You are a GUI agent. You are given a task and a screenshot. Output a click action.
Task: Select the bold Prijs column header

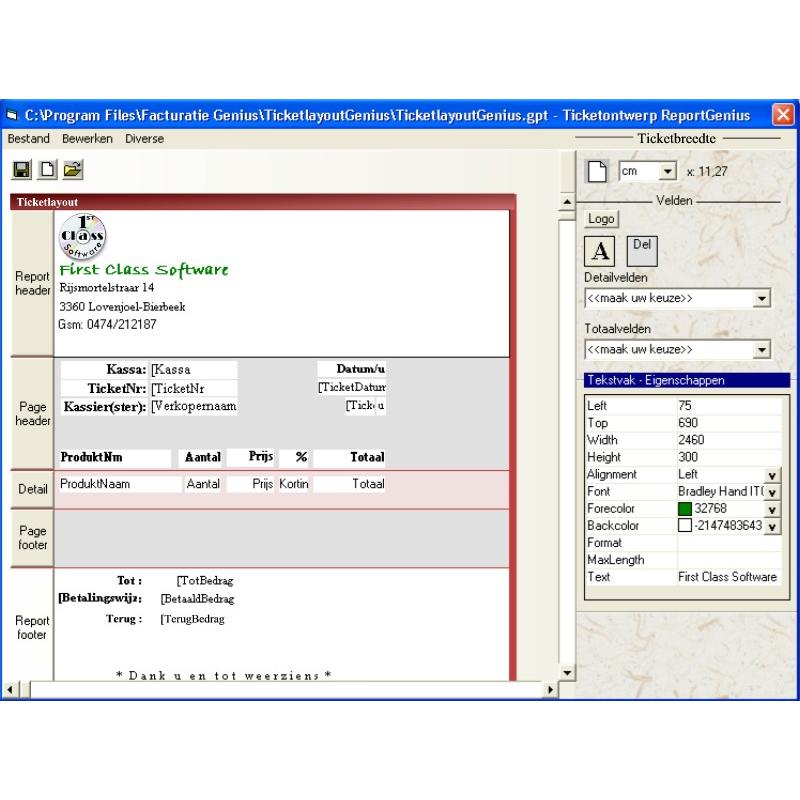pos(251,456)
